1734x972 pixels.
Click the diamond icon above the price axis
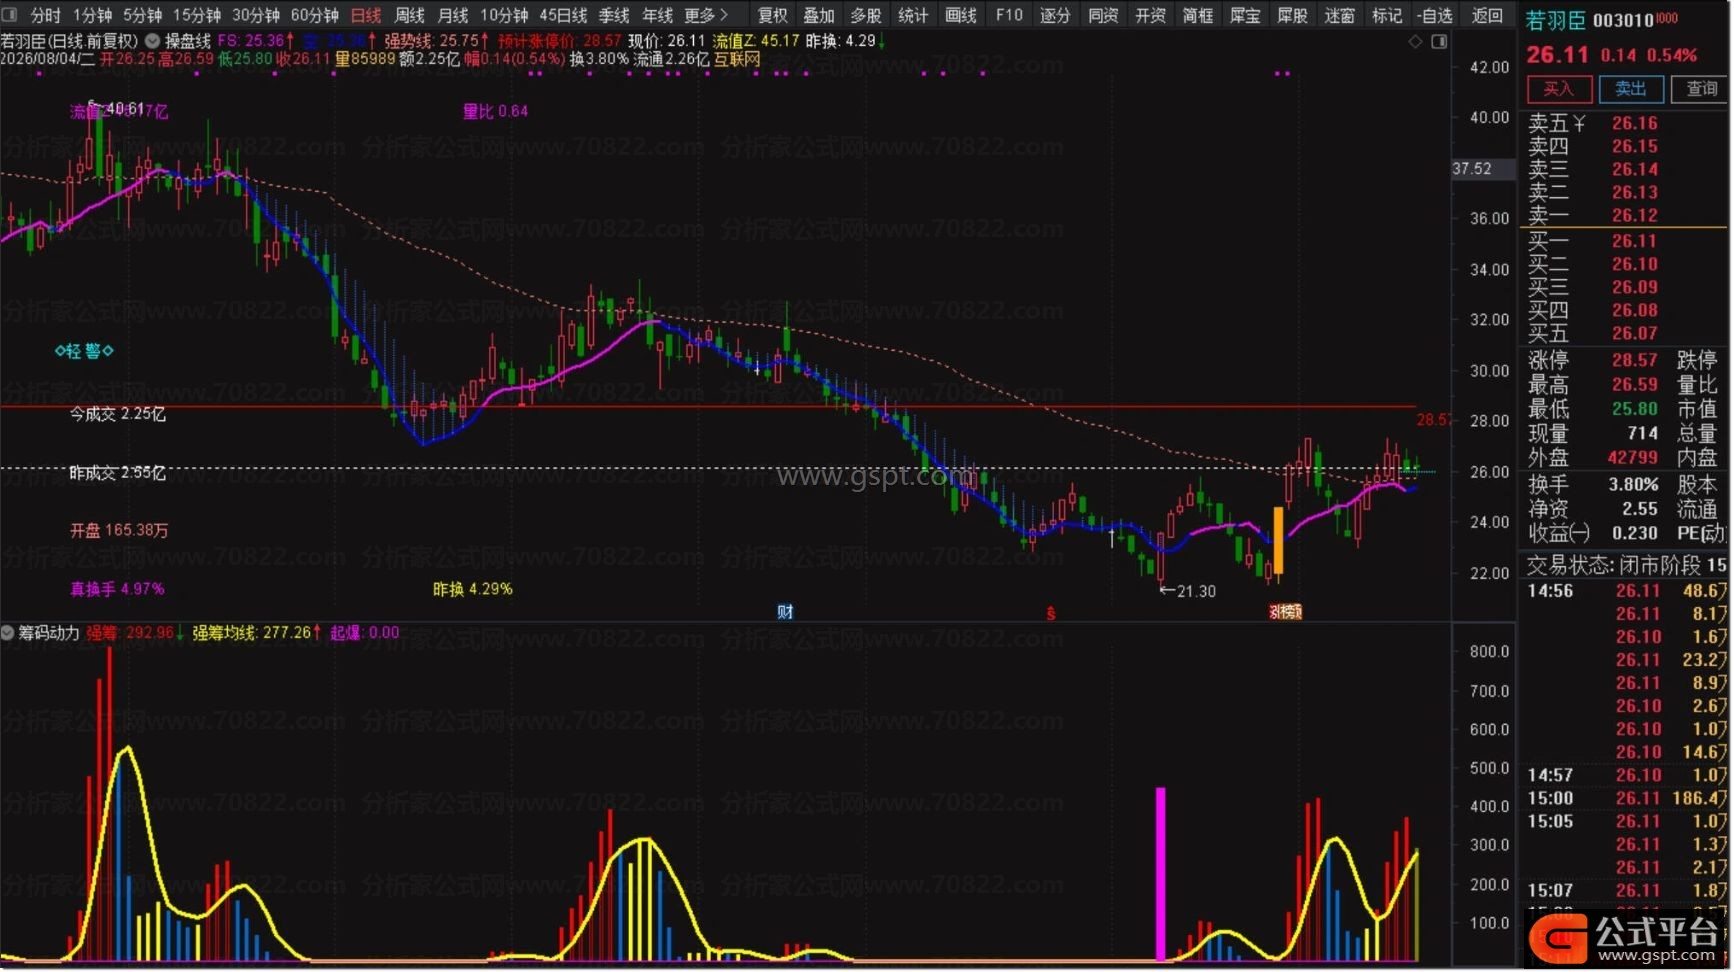1415,41
